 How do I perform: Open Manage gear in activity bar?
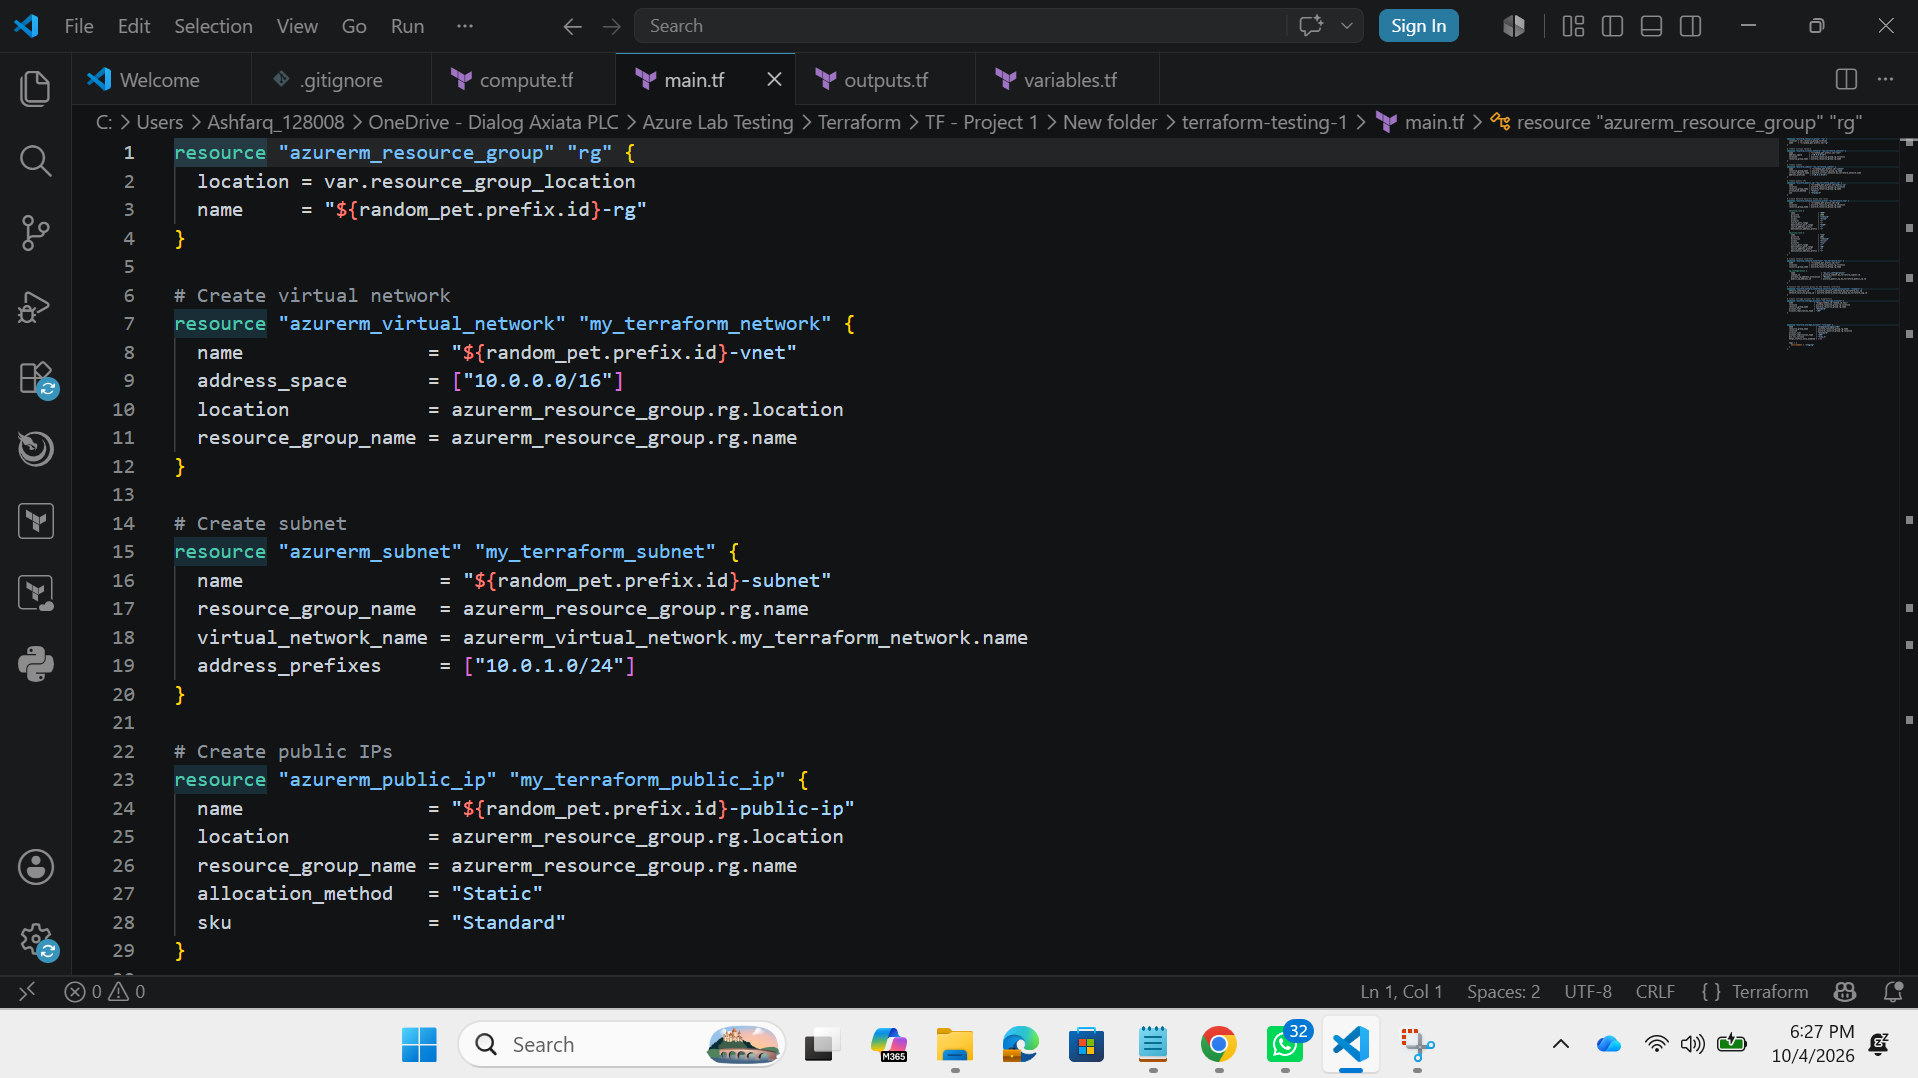(36, 939)
